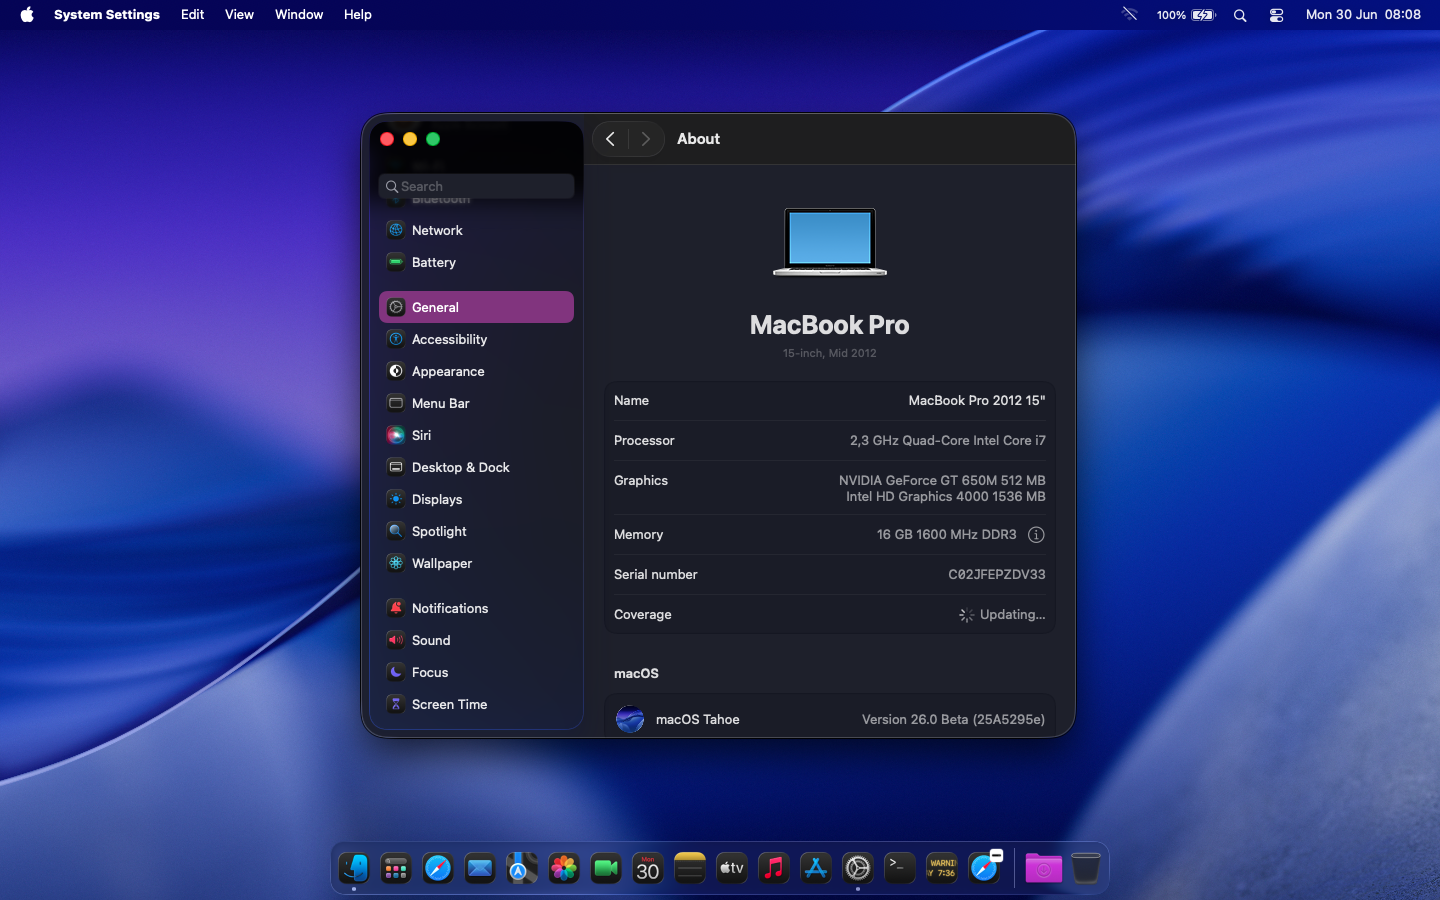Open Screen Time settings
The image size is (1440, 900).
click(476, 704)
